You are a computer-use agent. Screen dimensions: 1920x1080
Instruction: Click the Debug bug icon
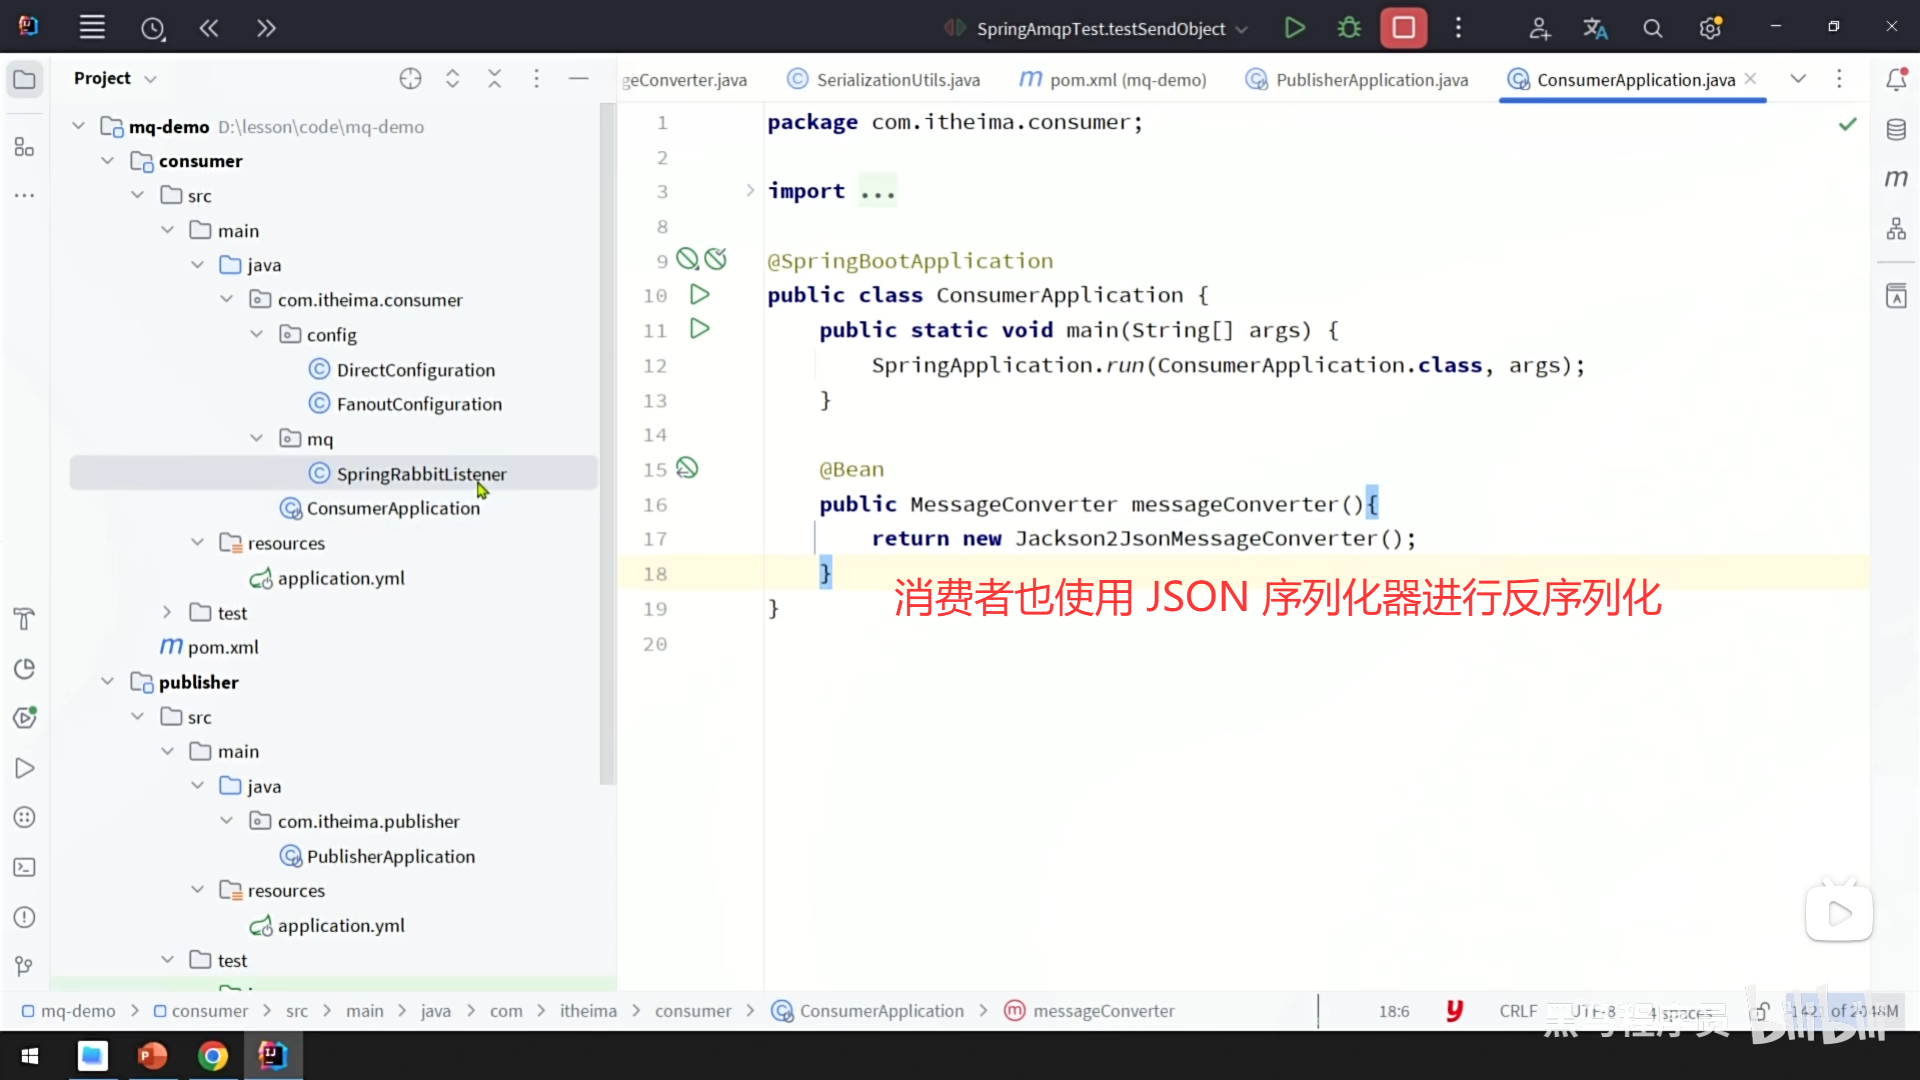(1349, 28)
